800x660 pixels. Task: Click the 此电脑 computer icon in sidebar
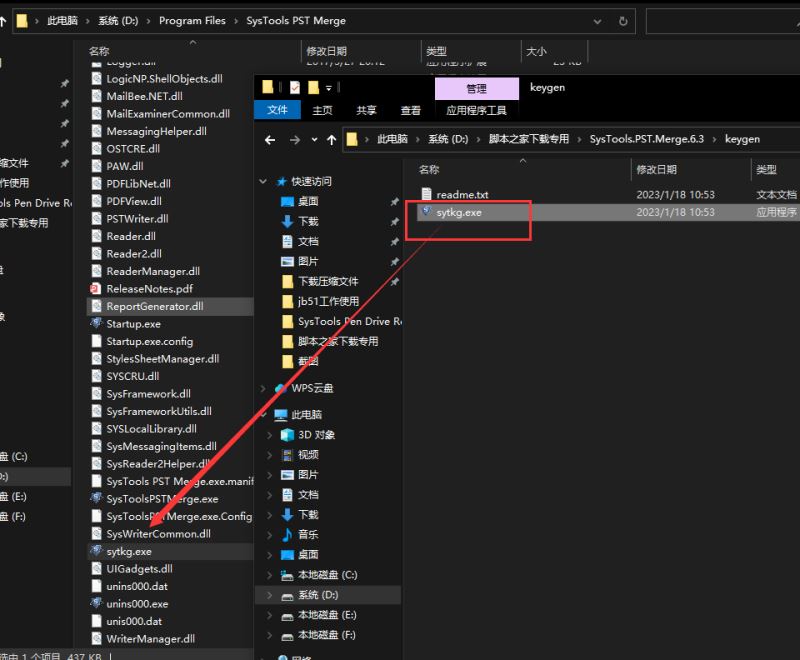click(281, 415)
